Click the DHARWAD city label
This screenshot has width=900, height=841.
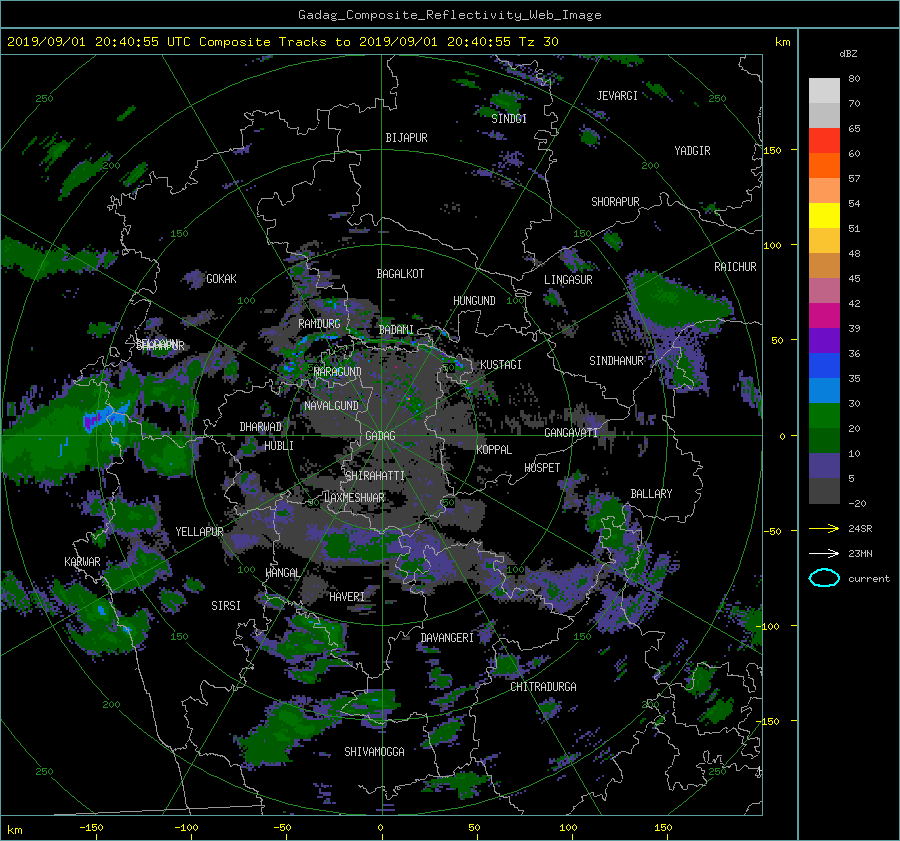pyautogui.click(x=261, y=427)
